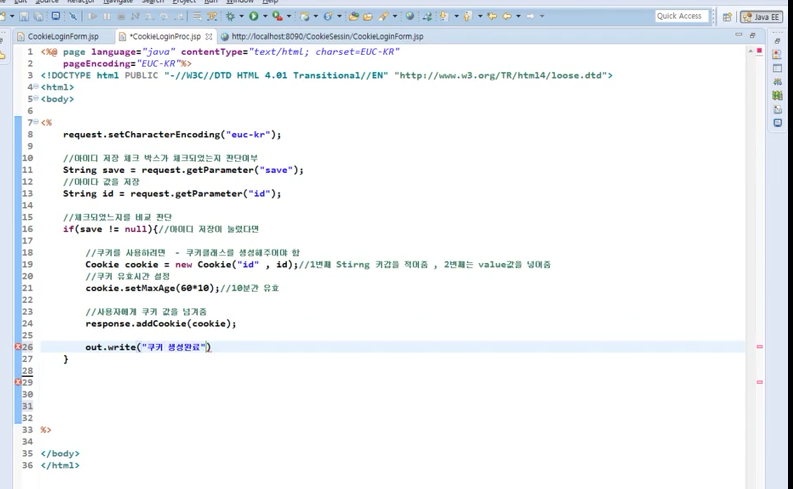Image resolution: width=793 pixels, height=489 pixels.
Task: Open the Console view icon in right sidebar
Action: pos(777,122)
